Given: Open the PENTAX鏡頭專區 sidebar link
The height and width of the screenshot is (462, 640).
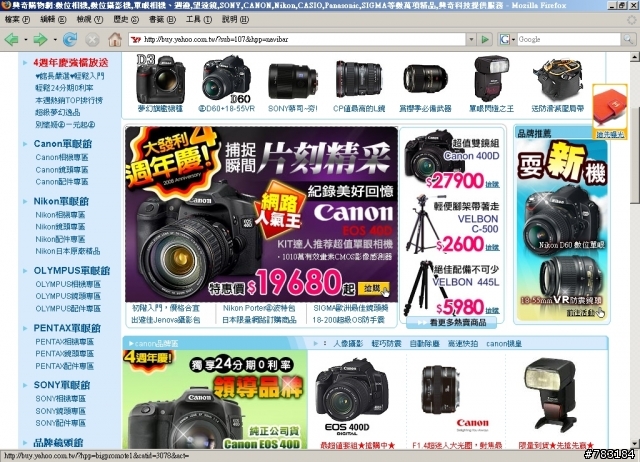Looking at the screenshot, I should click(x=64, y=353).
